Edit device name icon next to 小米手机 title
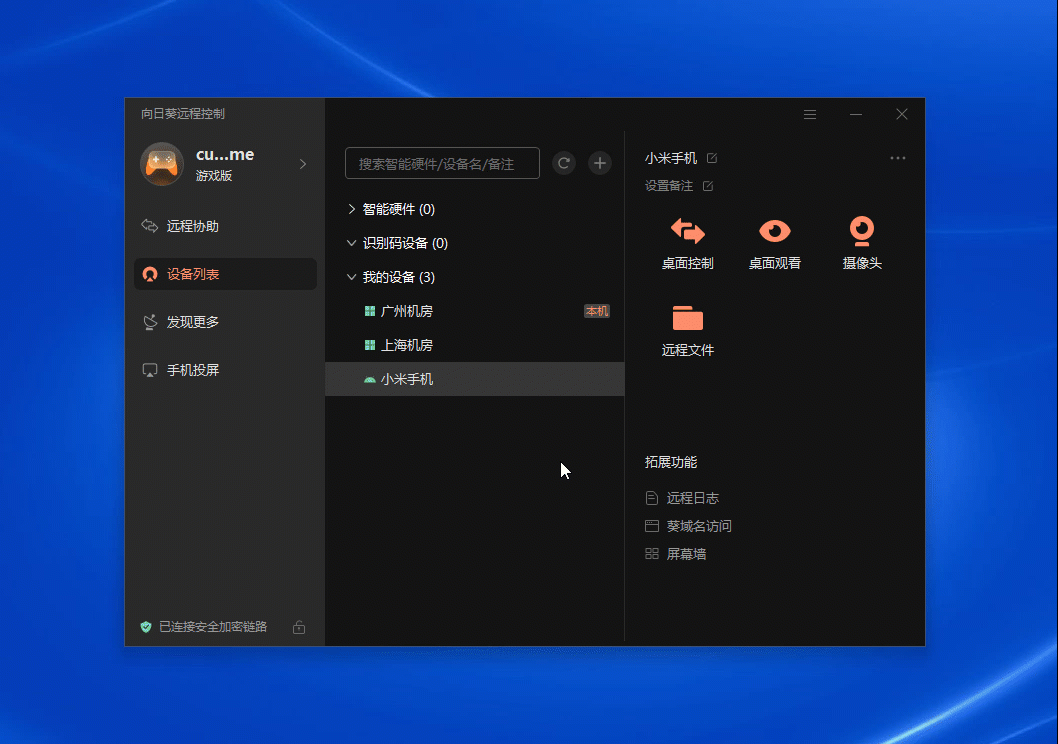The image size is (1058, 744). [x=712, y=158]
